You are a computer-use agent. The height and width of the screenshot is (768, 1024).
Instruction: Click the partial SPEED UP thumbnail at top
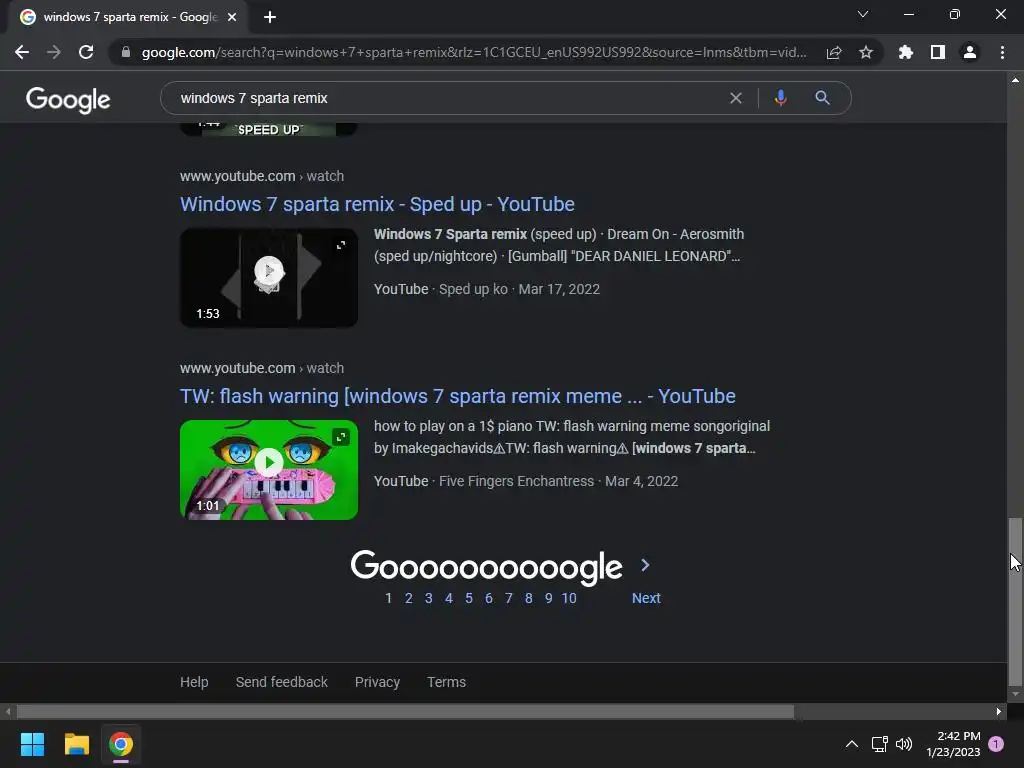[268, 129]
